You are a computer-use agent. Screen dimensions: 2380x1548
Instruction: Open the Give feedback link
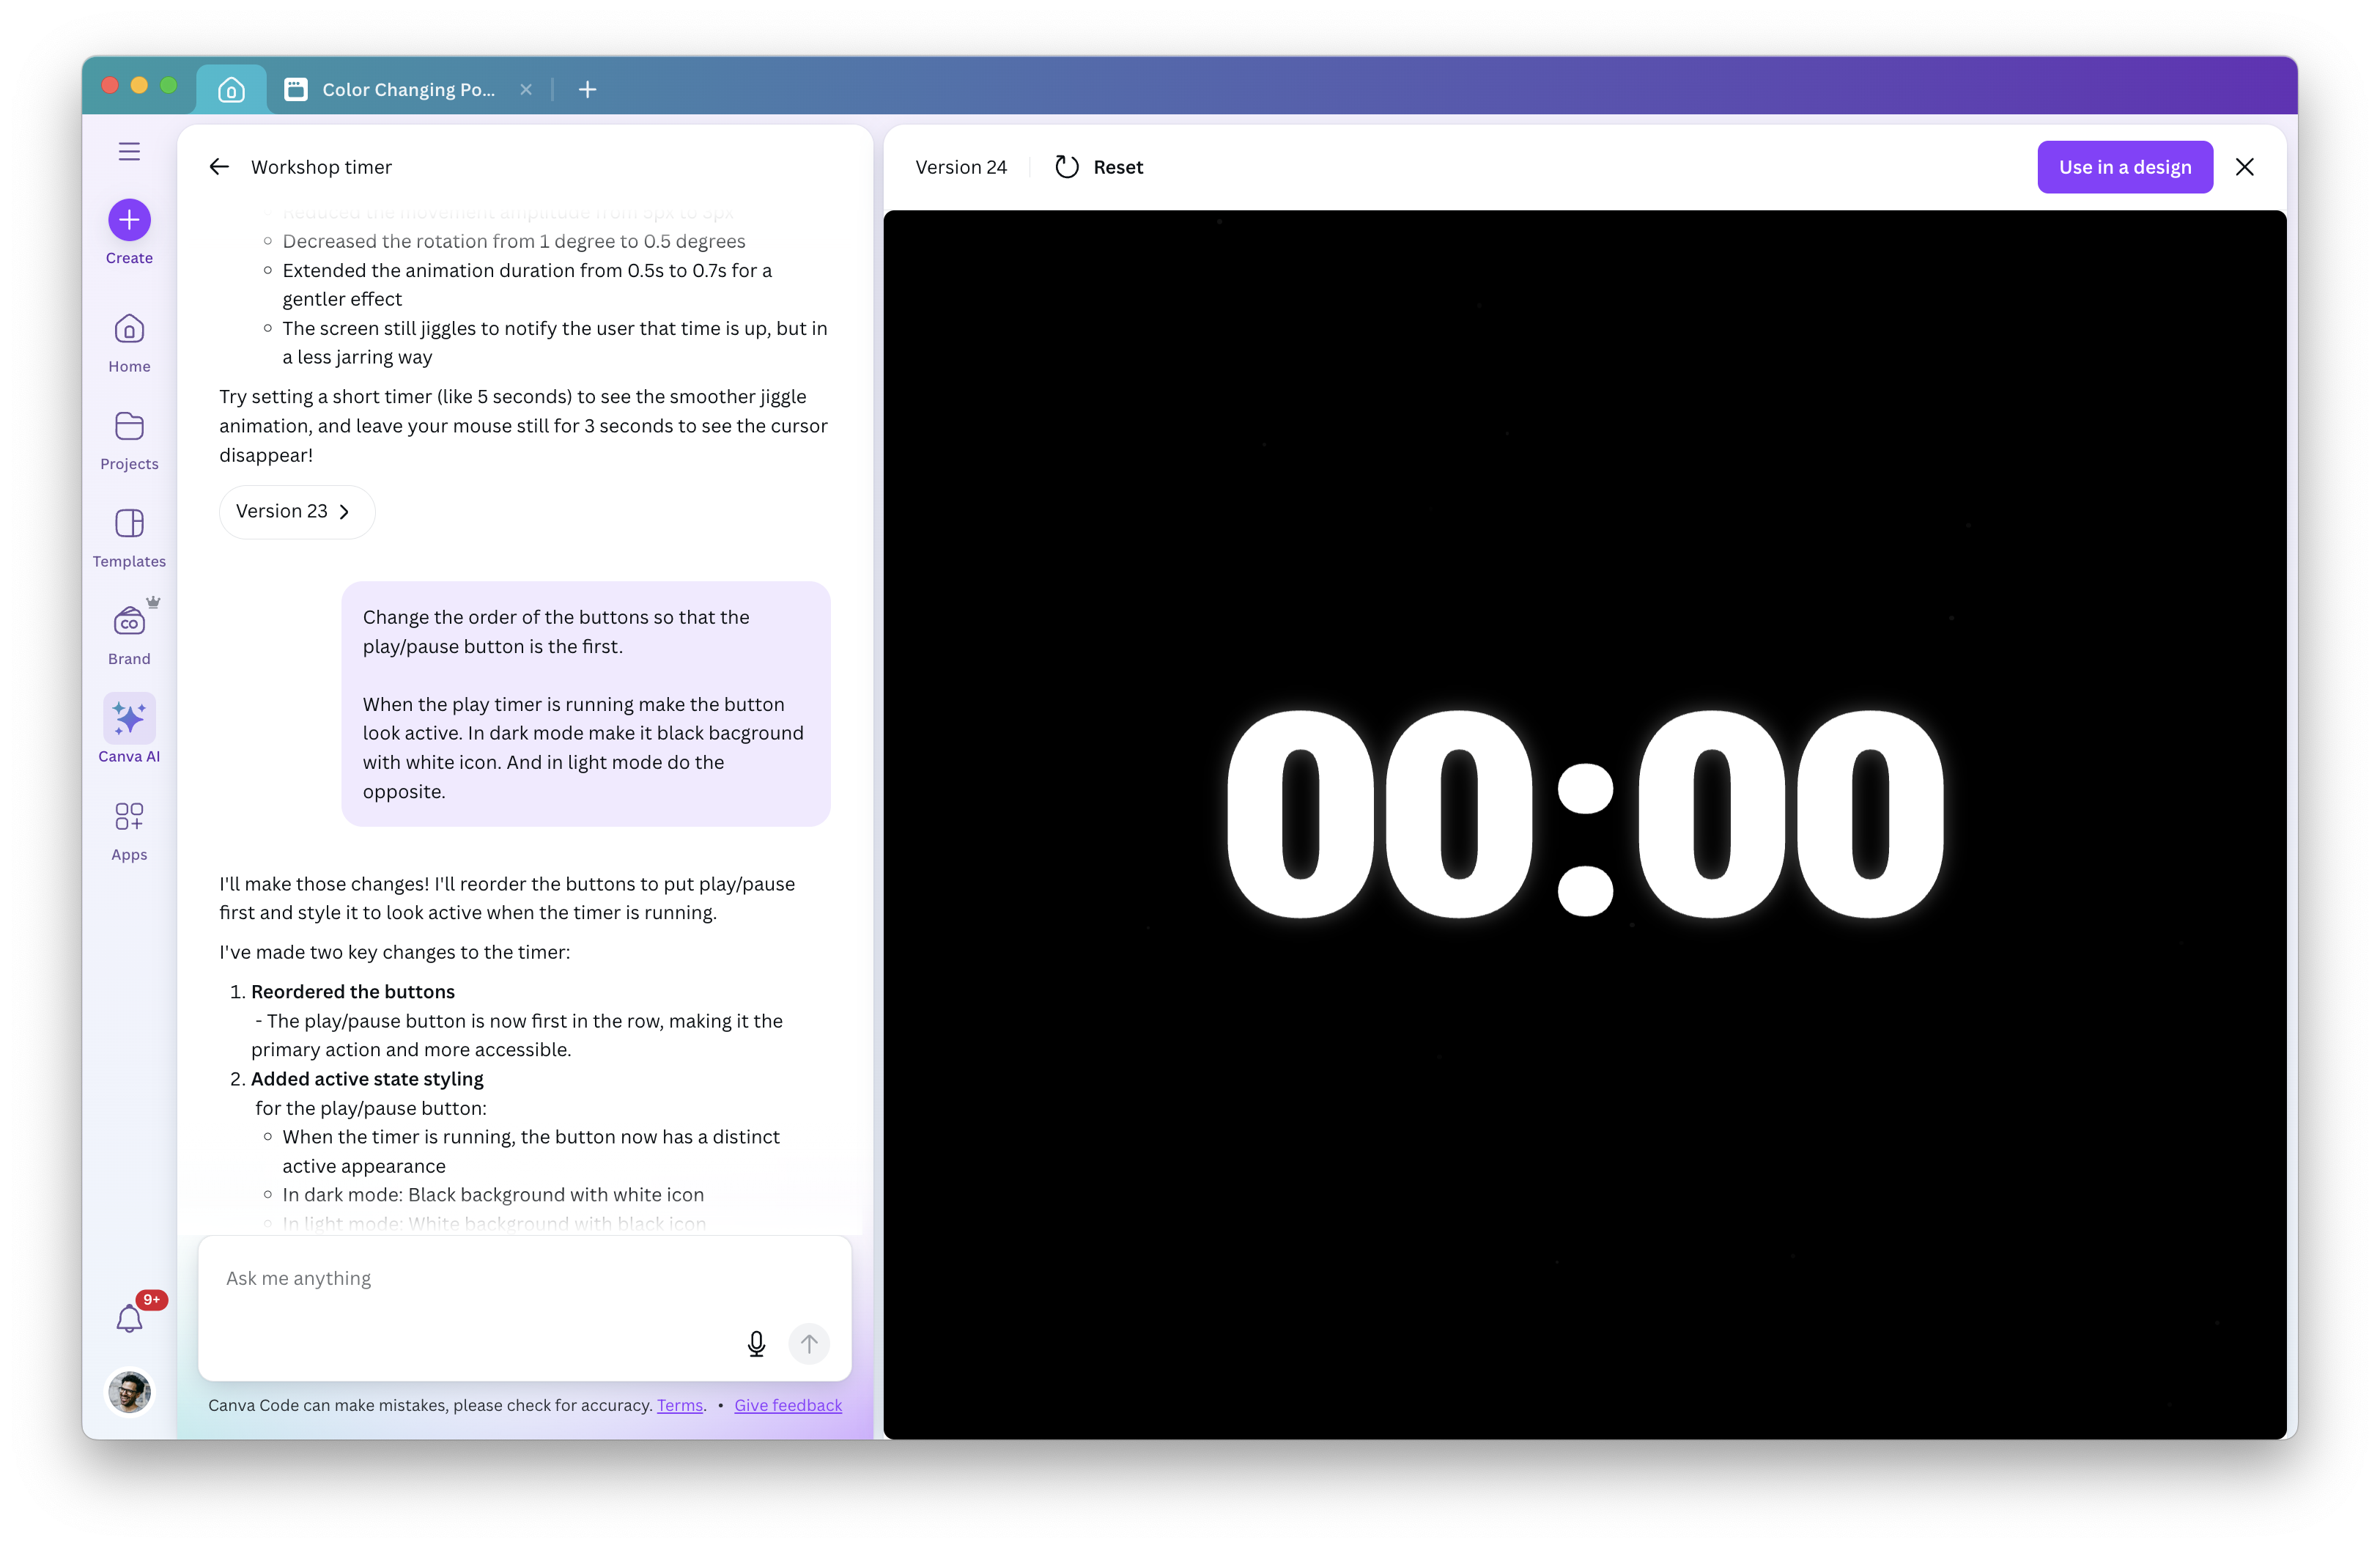pyautogui.click(x=788, y=1405)
